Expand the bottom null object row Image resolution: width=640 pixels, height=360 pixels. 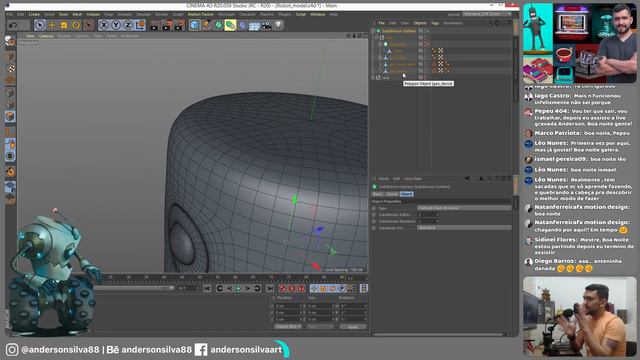pos(373,78)
